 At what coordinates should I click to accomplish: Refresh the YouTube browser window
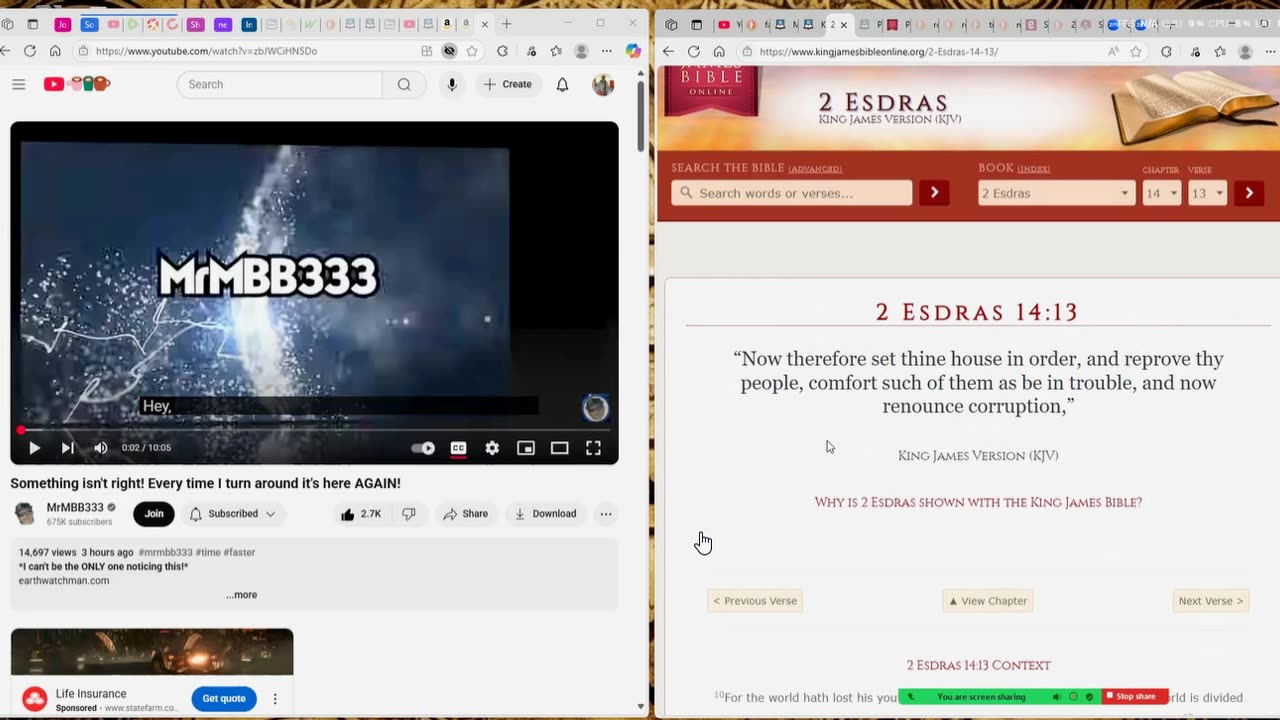(30, 51)
